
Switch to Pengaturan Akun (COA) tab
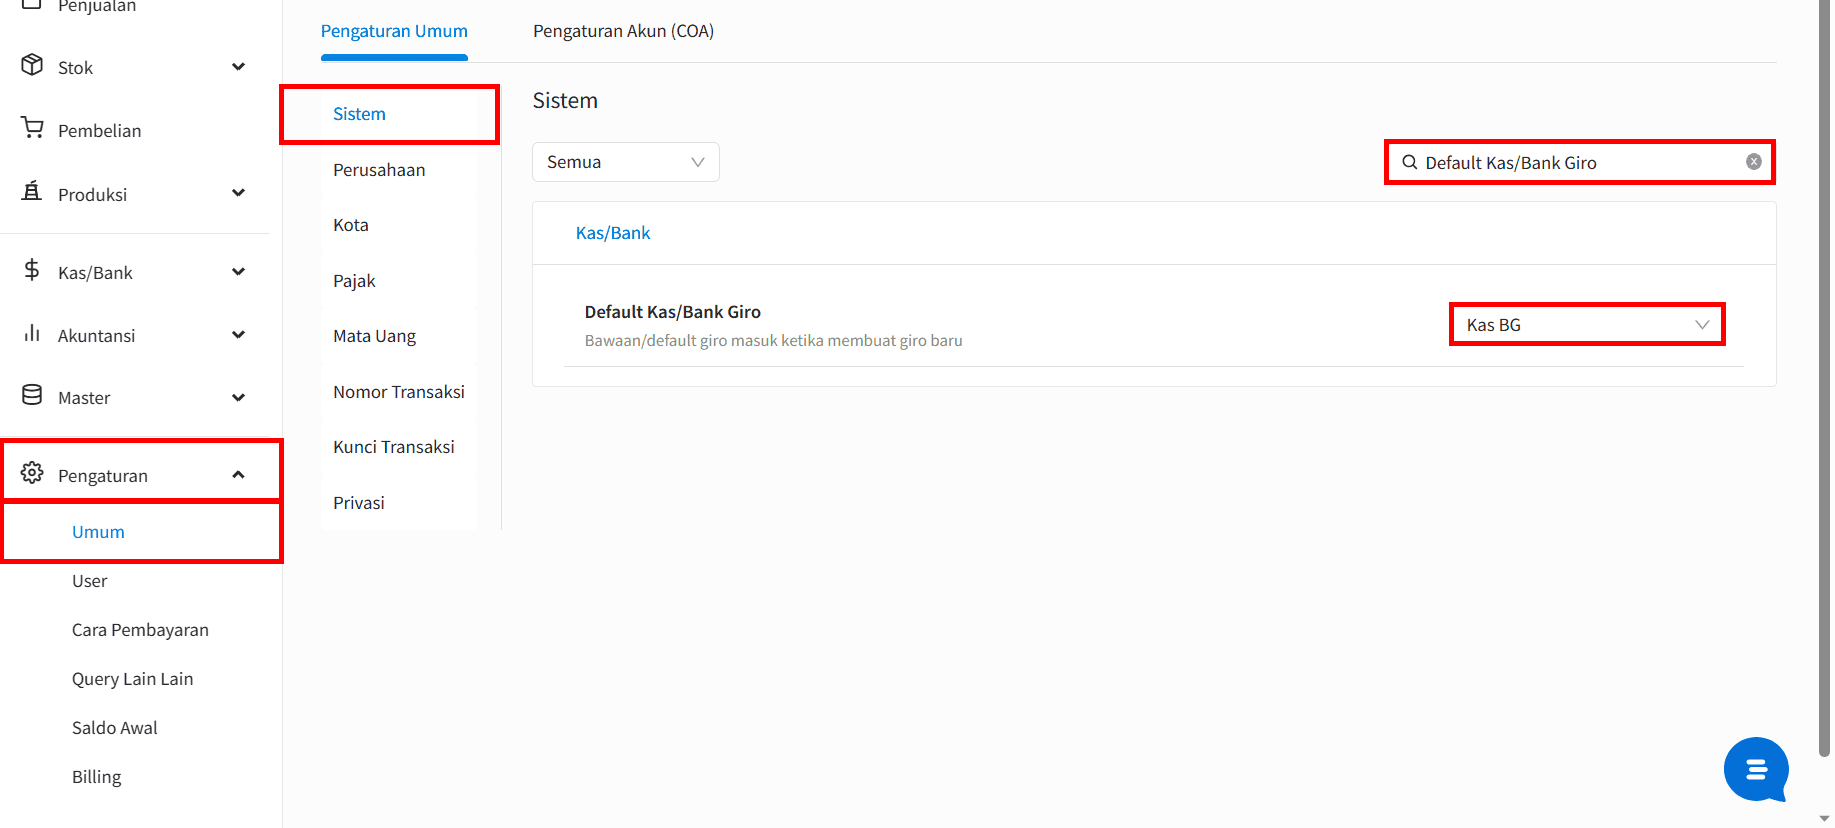pos(623,31)
